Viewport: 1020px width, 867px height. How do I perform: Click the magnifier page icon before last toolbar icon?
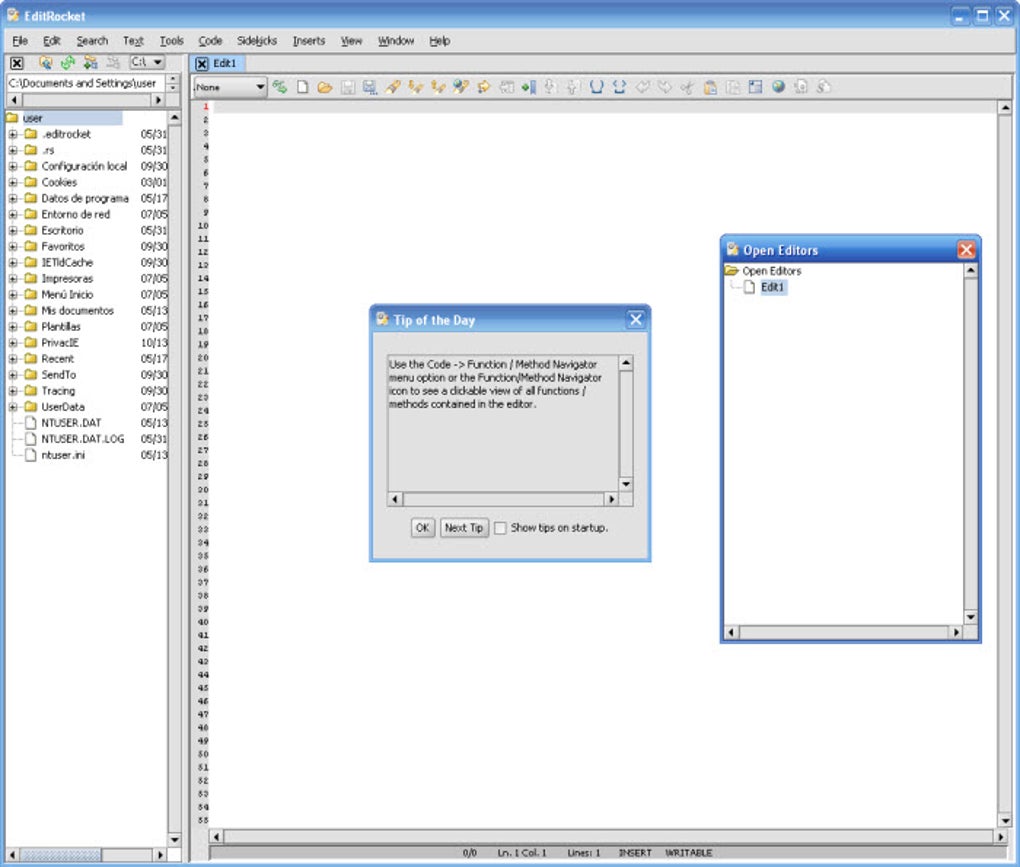(x=801, y=87)
